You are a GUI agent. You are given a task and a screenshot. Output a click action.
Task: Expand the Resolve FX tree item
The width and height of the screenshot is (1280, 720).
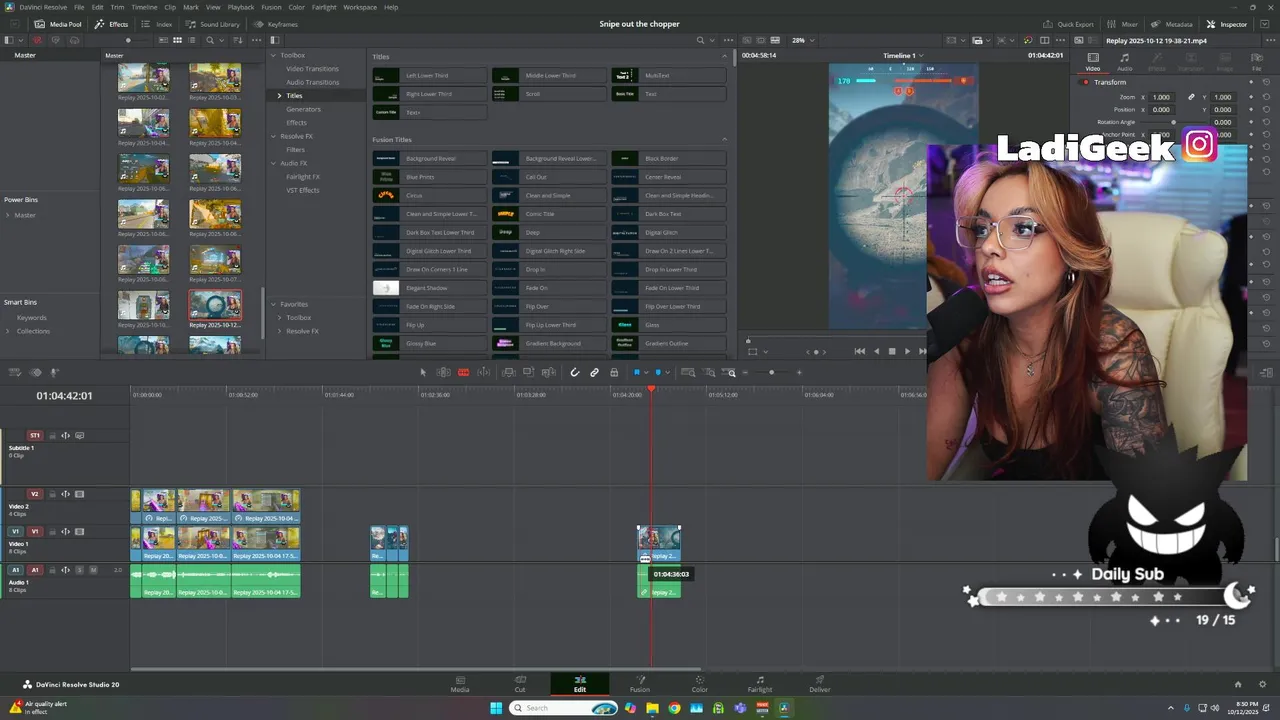pyautogui.click(x=273, y=136)
